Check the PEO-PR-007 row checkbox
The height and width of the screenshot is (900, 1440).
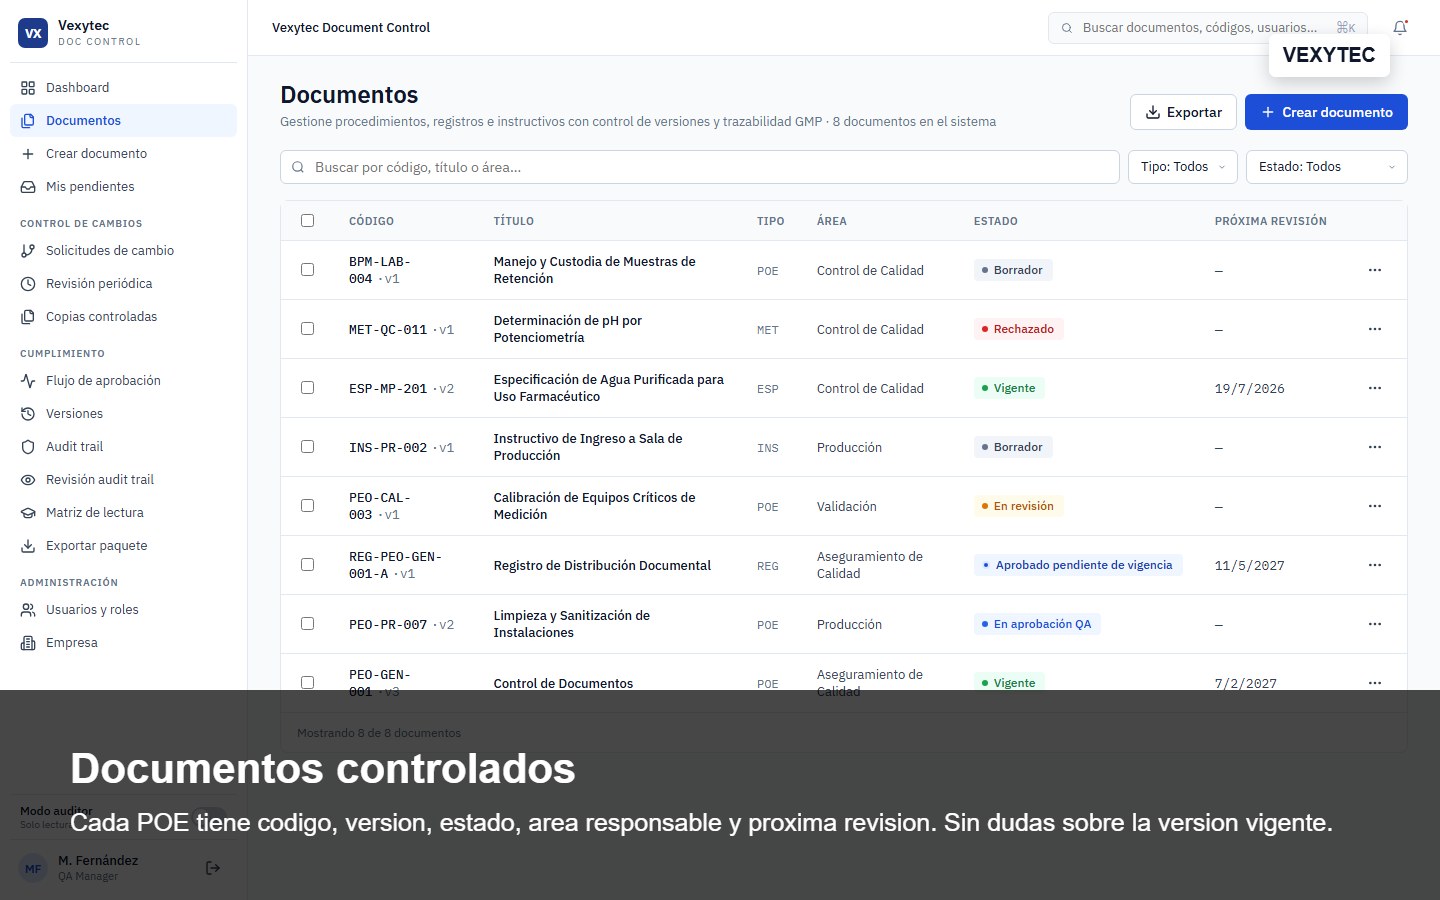point(307,623)
